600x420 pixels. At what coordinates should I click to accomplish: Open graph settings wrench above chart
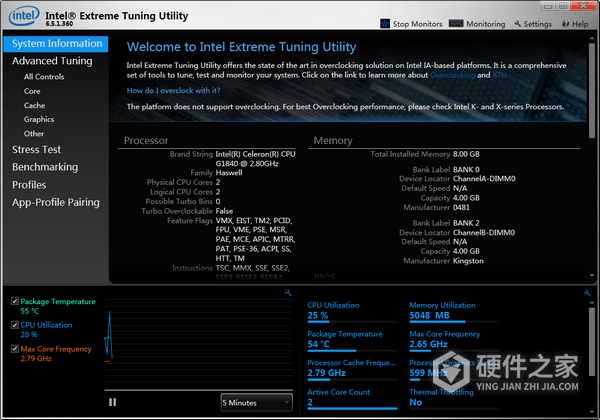click(x=288, y=293)
